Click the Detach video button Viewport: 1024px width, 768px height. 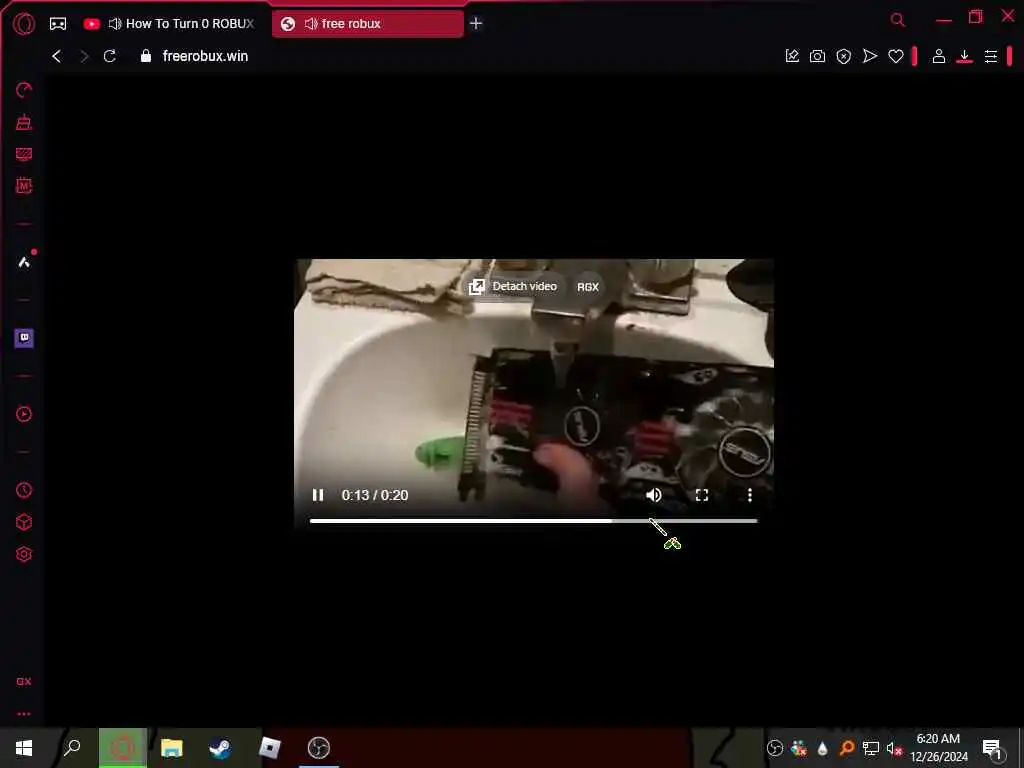[513, 287]
